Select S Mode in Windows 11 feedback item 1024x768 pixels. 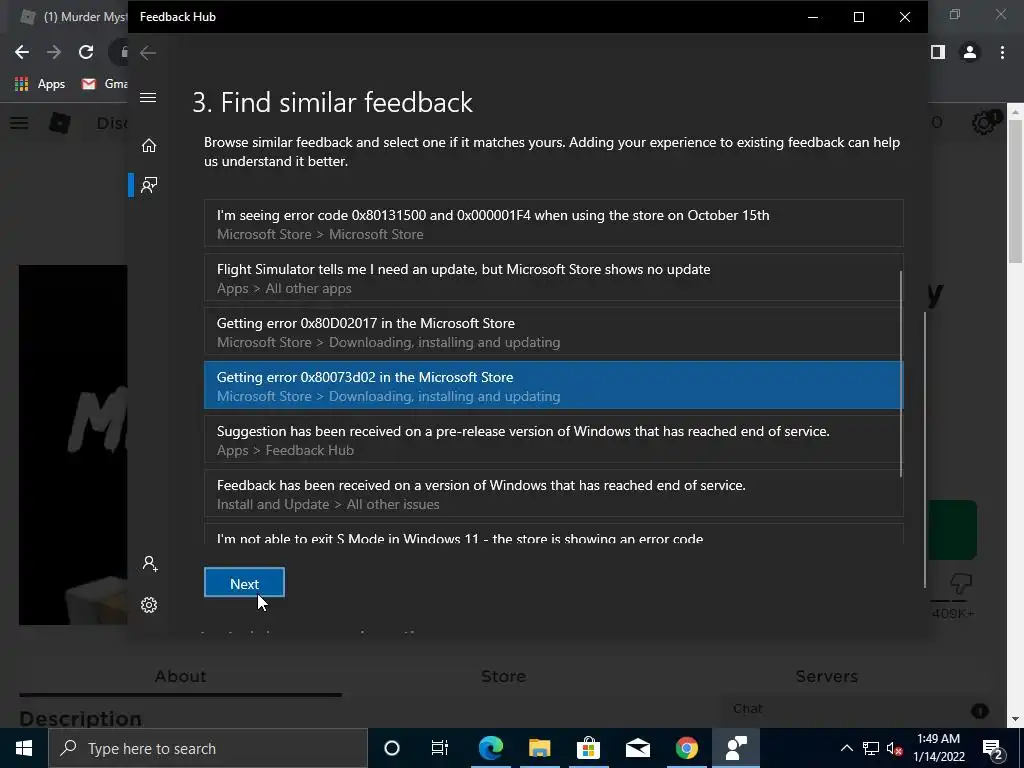(x=554, y=534)
